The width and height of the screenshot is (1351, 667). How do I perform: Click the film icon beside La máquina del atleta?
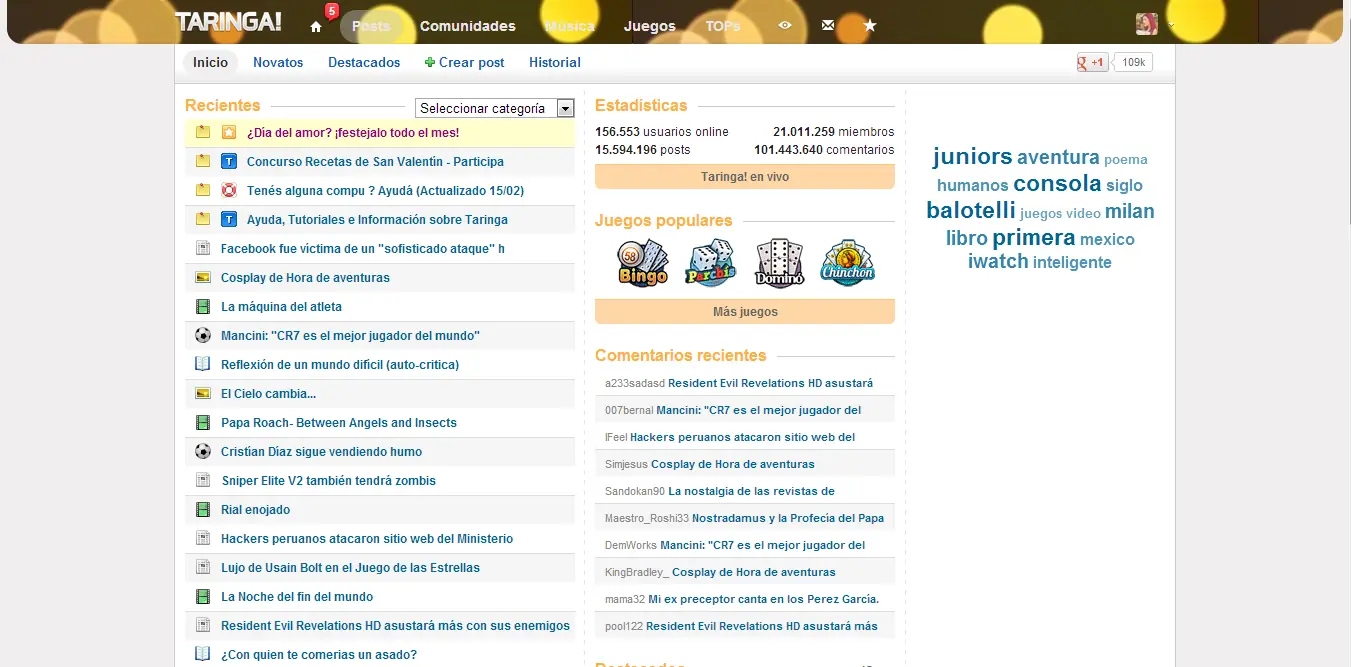203,306
